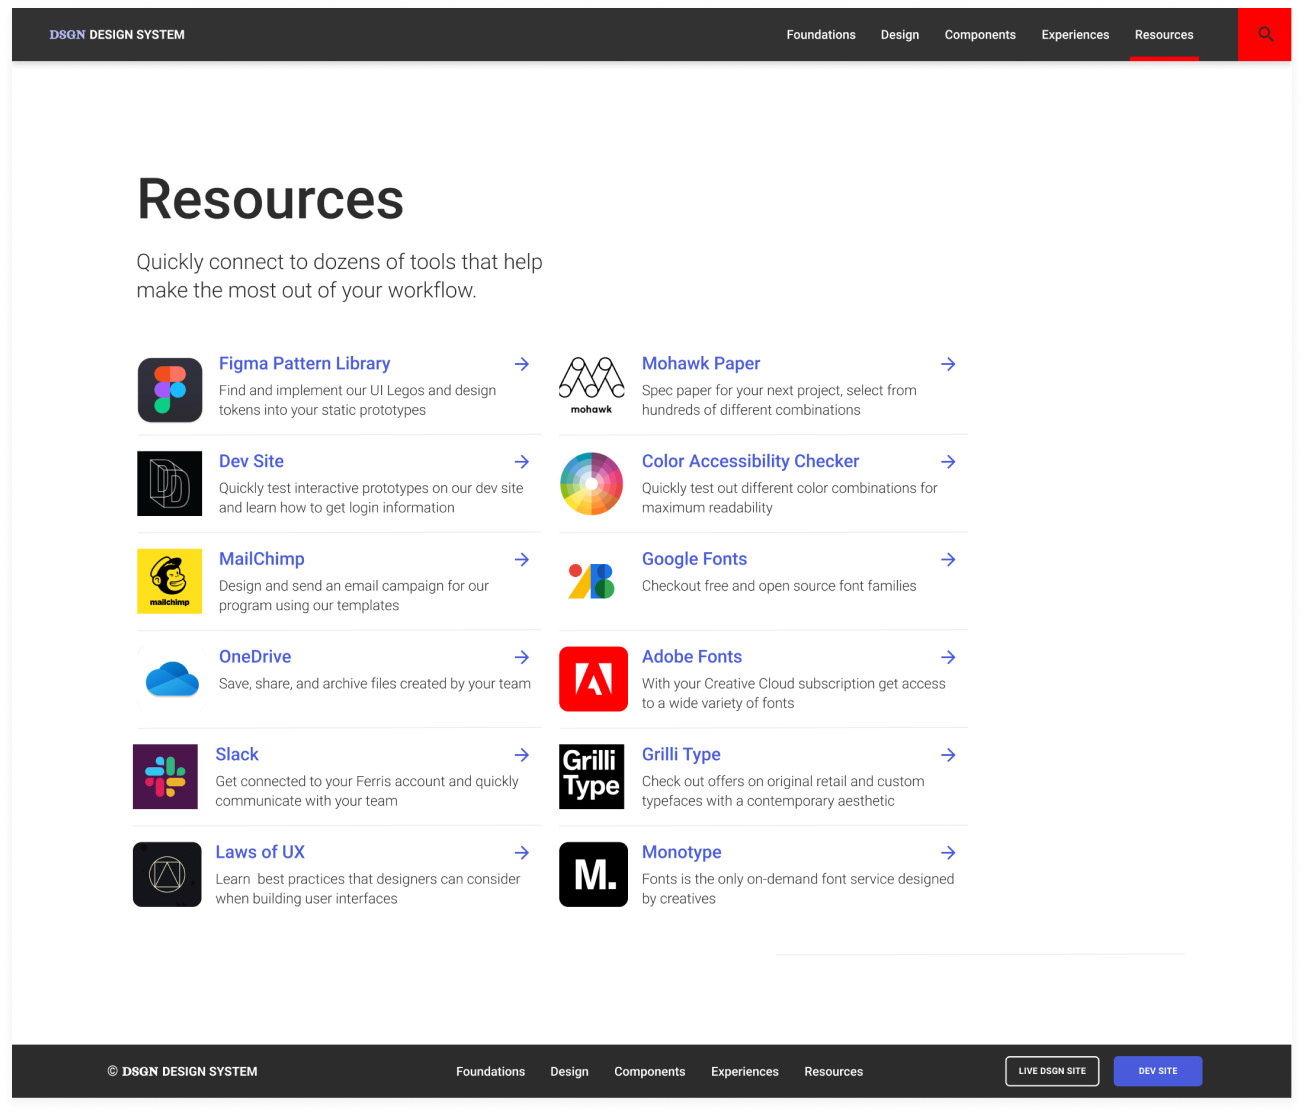Viewport: 1304px width, 1114px height.
Task: Click the arrow next to Google Fonts
Action: click(x=949, y=560)
